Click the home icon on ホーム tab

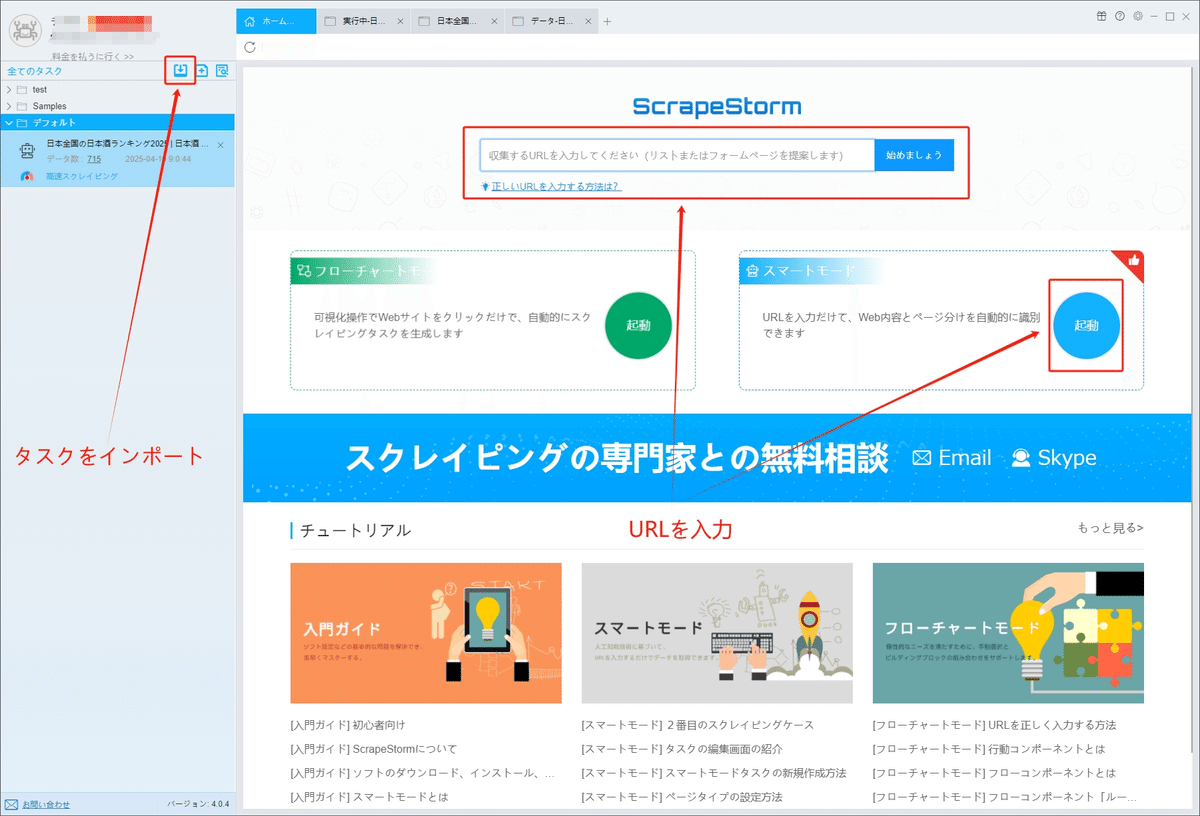251,21
